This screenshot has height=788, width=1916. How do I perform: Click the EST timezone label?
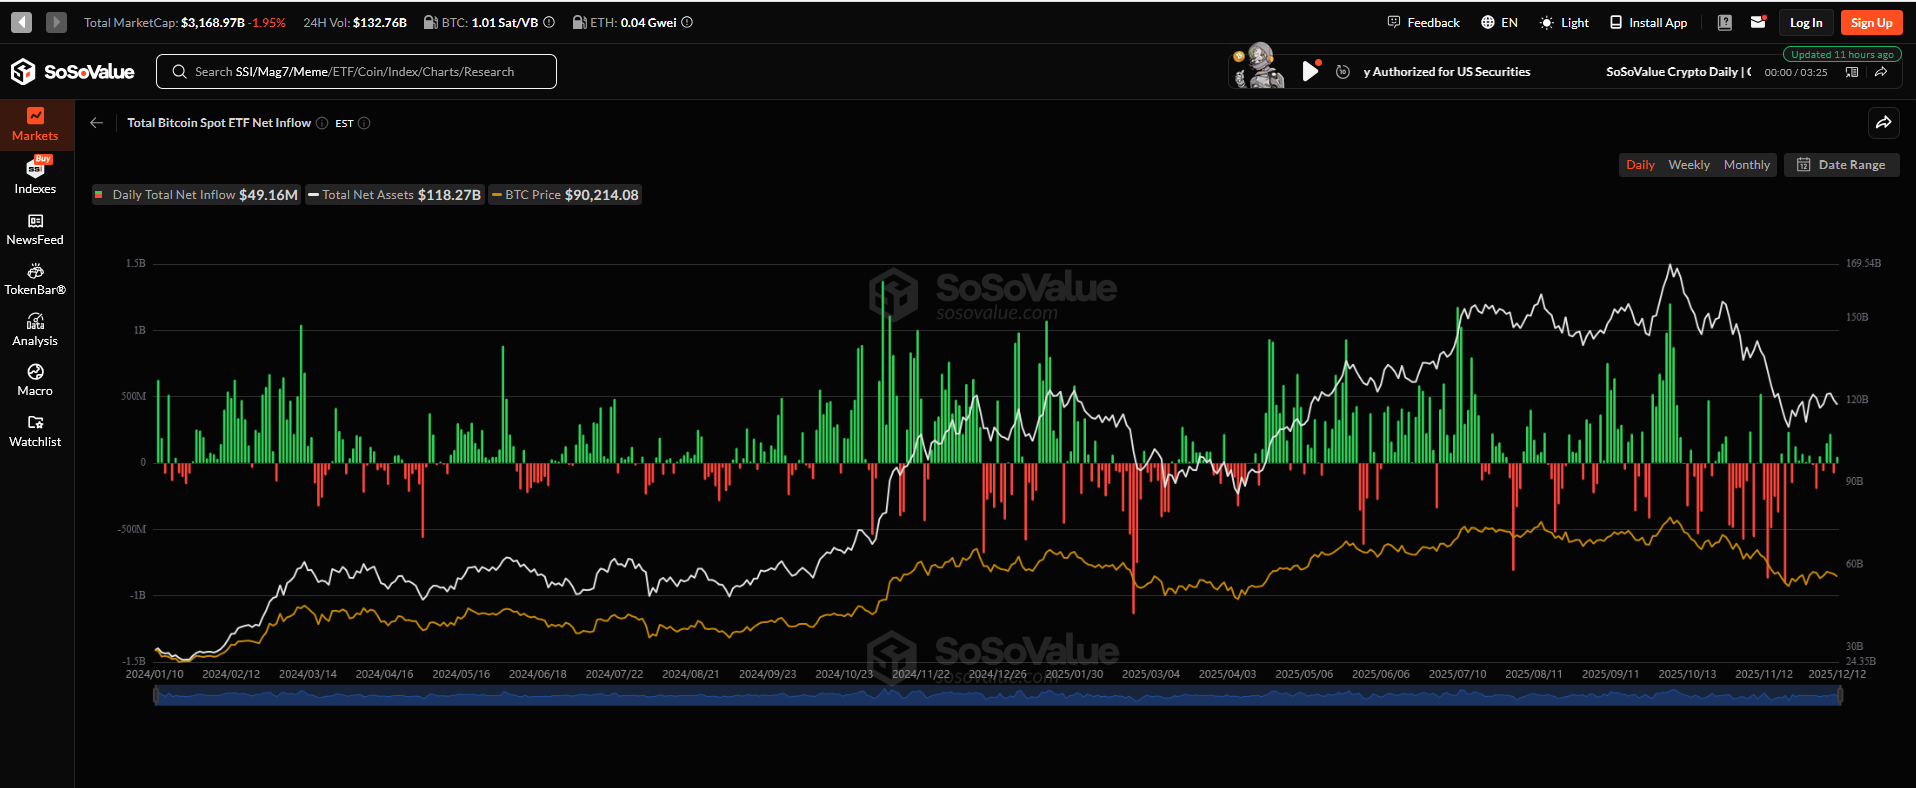(344, 123)
